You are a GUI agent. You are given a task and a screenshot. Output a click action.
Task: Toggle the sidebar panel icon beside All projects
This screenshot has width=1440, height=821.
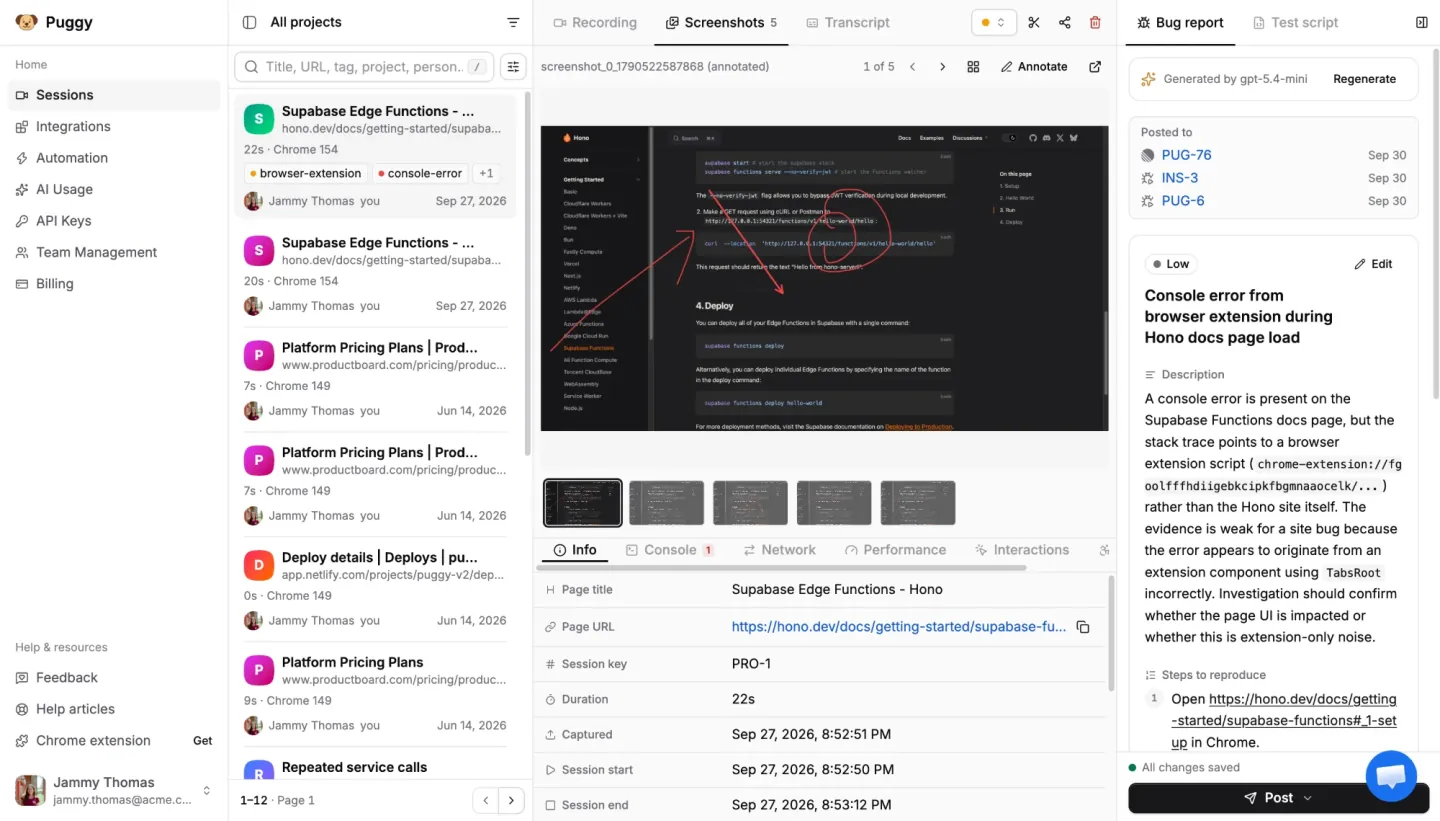tap(250, 22)
